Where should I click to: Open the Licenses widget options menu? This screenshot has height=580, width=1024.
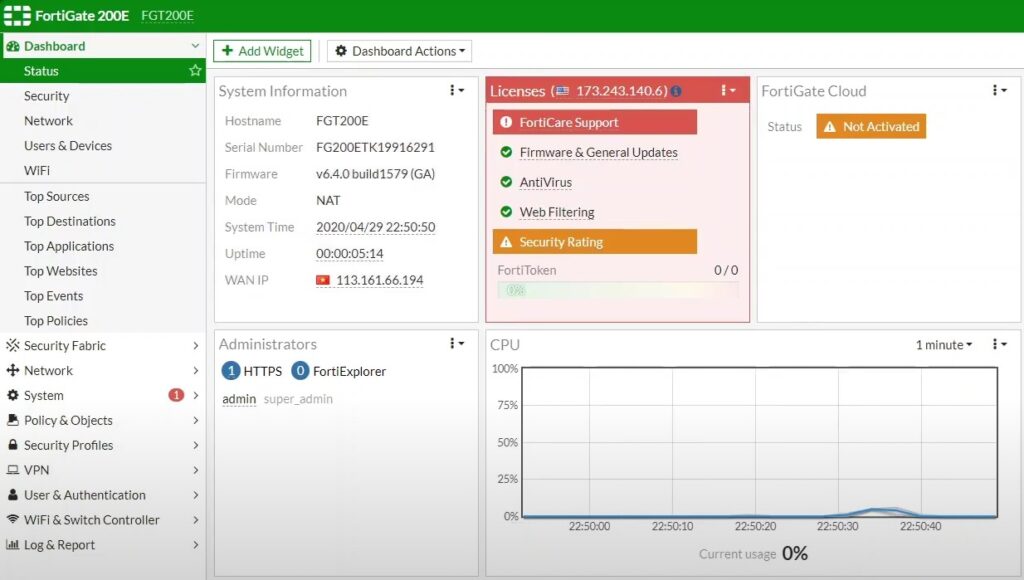pyautogui.click(x=728, y=90)
